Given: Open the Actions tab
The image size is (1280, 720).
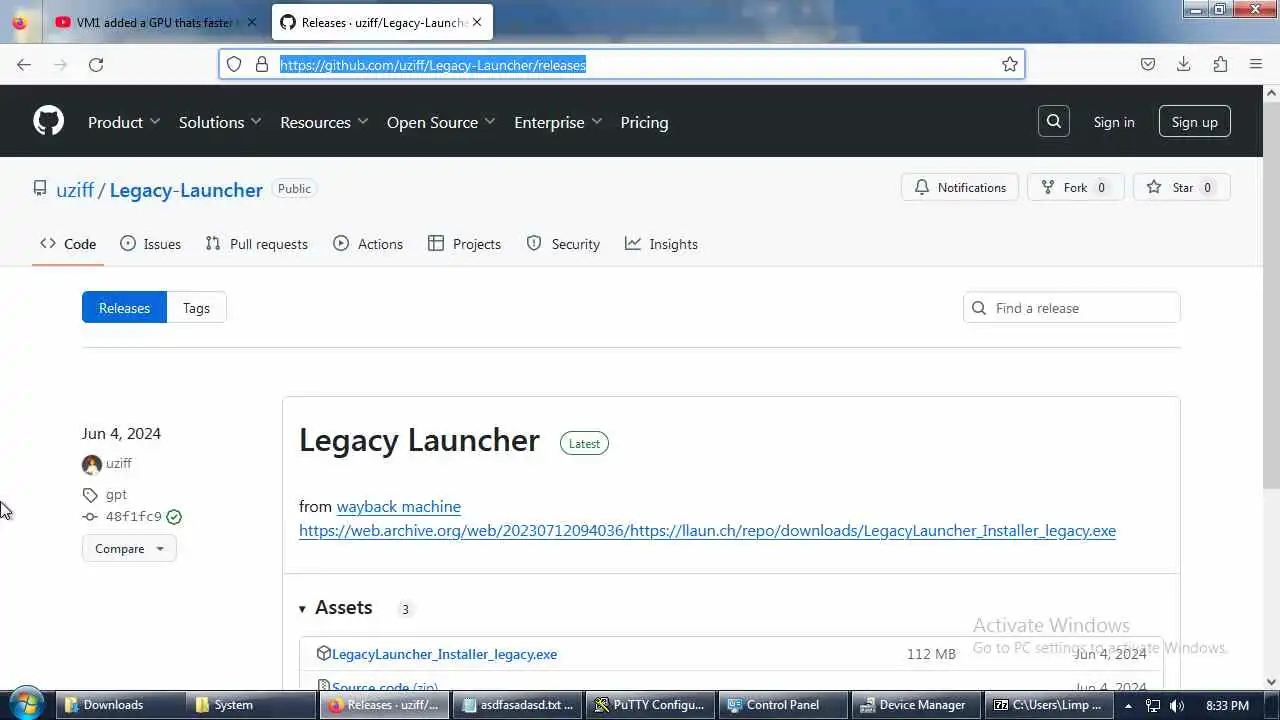Looking at the screenshot, I should (x=368, y=244).
